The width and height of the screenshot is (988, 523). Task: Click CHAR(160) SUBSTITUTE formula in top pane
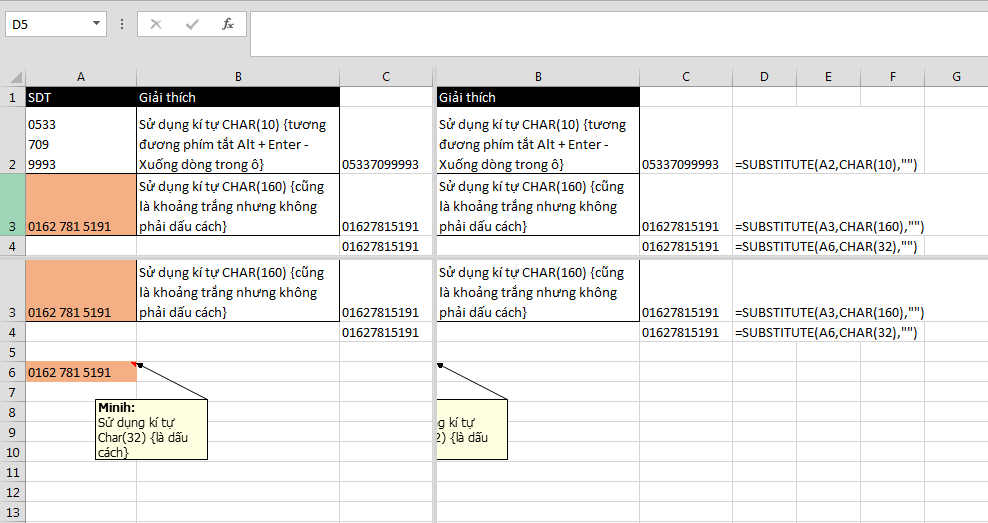click(x=829, y=226)
